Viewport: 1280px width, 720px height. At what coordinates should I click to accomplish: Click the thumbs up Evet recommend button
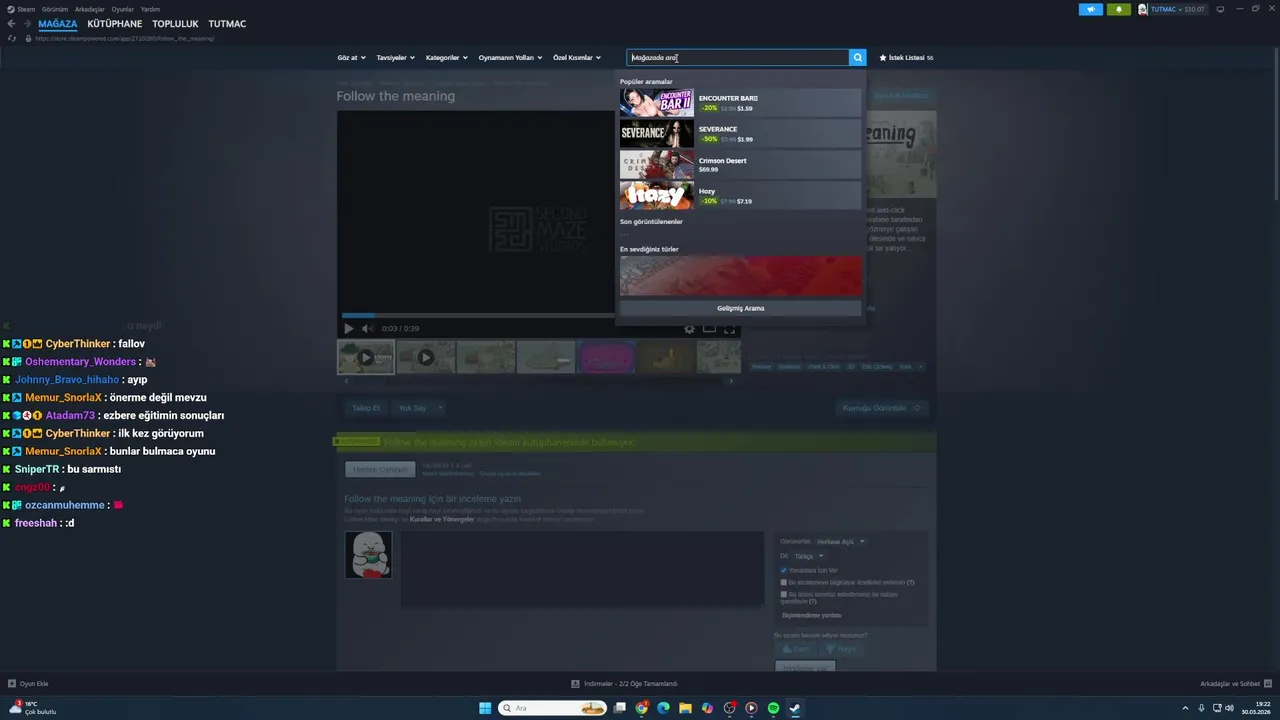tap(797, 649)
